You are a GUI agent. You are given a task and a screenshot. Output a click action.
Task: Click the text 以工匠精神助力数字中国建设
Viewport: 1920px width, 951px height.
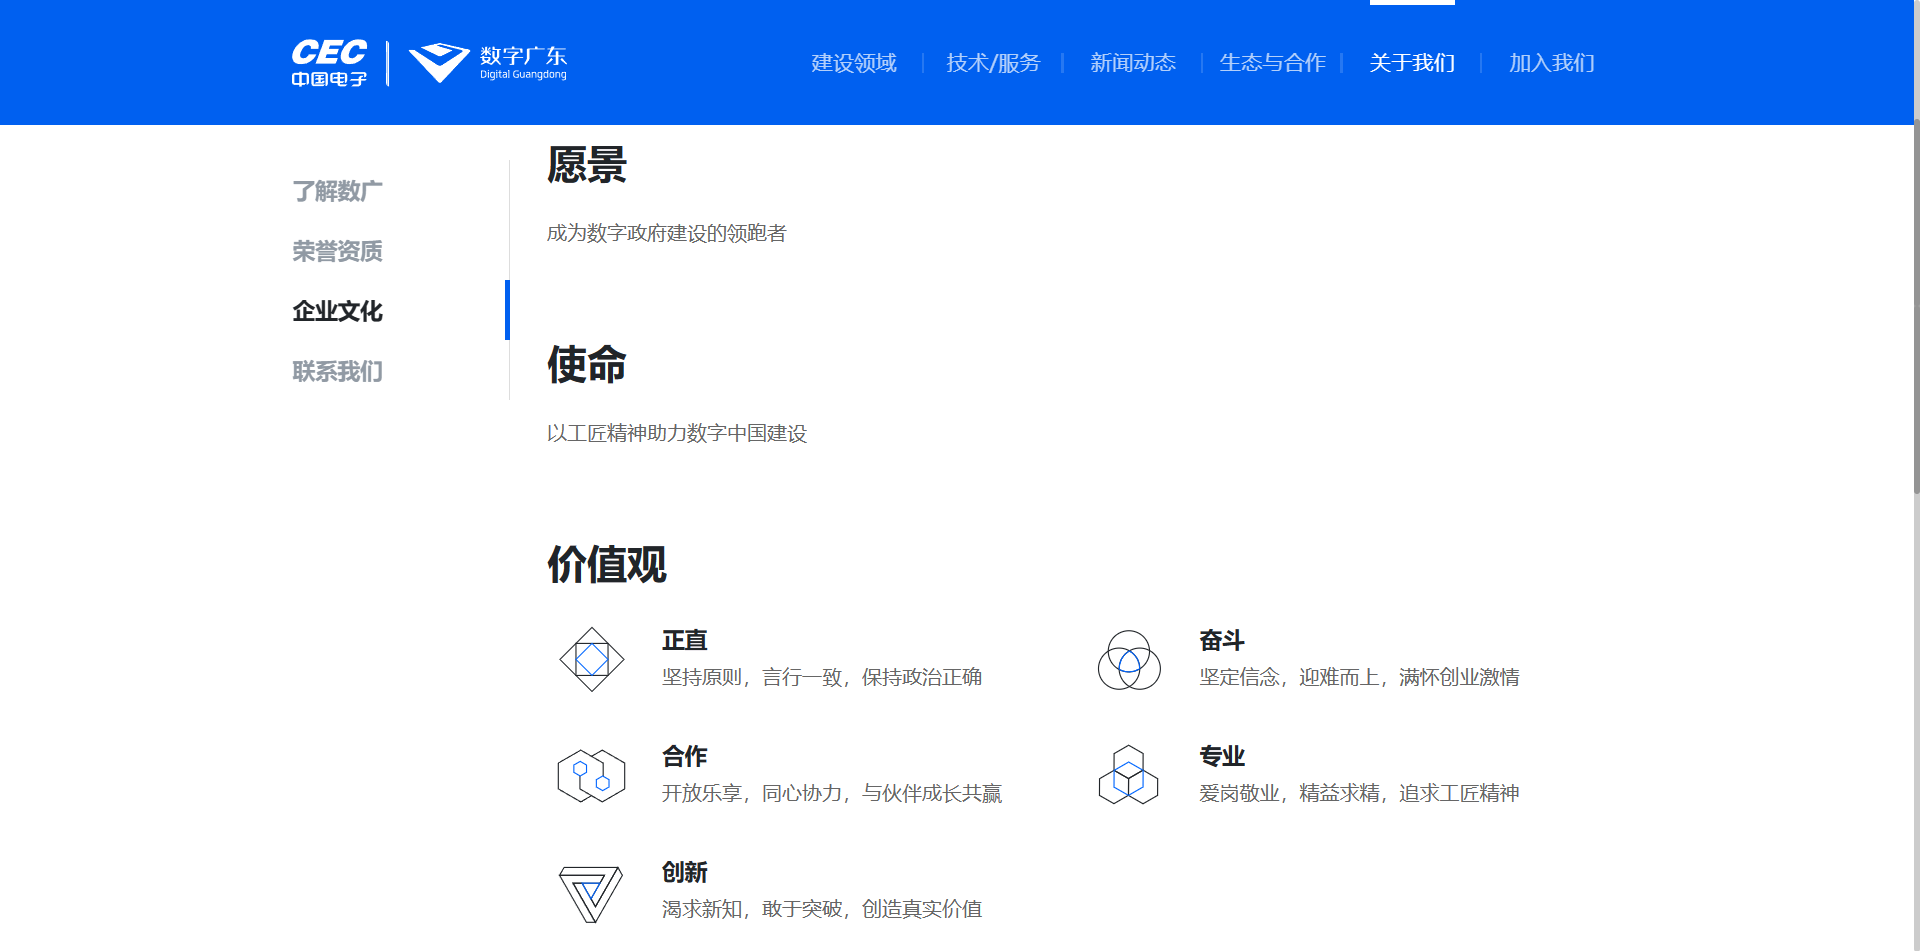pos(677,433)
